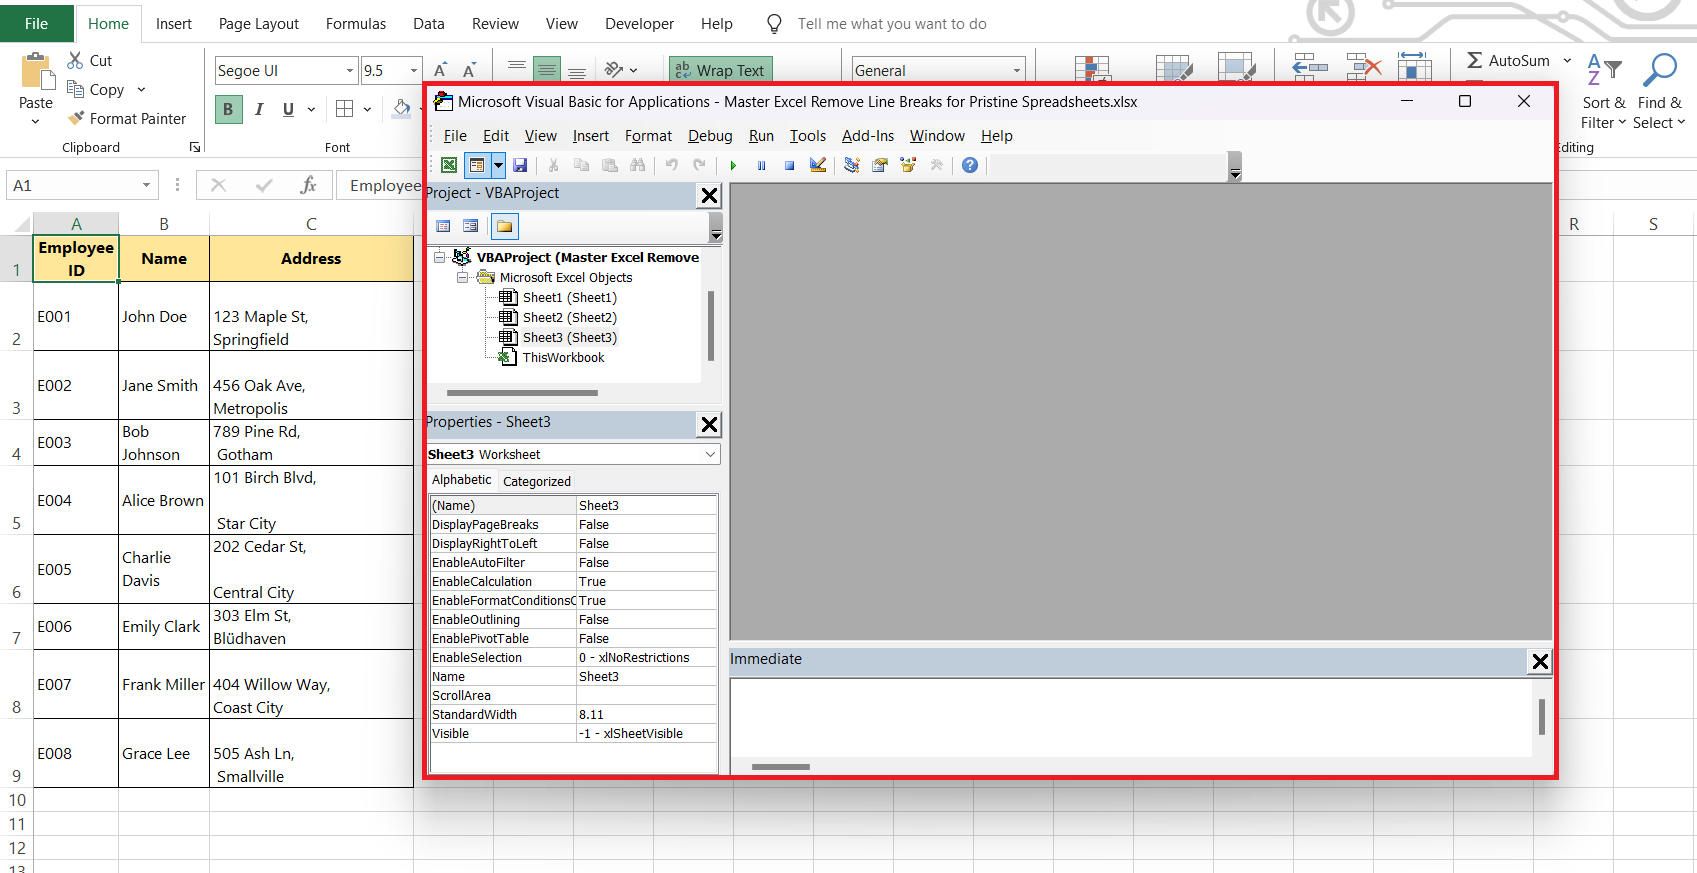Click Format Painter in Excel ribbon

126,118
